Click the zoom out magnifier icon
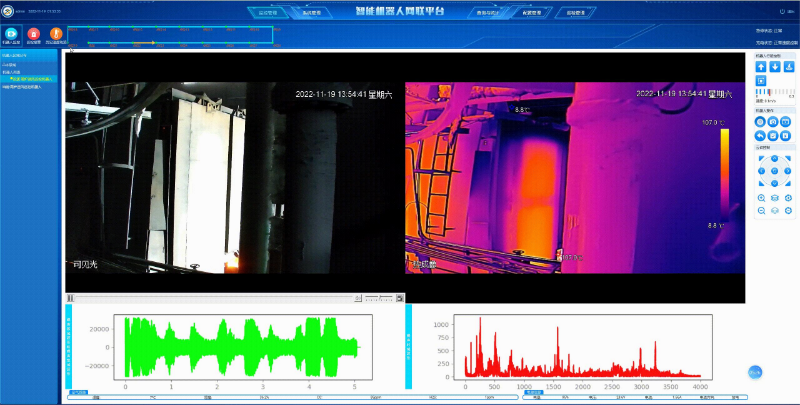800x405 pixels. pyautogui.click(x=761, y=212)
